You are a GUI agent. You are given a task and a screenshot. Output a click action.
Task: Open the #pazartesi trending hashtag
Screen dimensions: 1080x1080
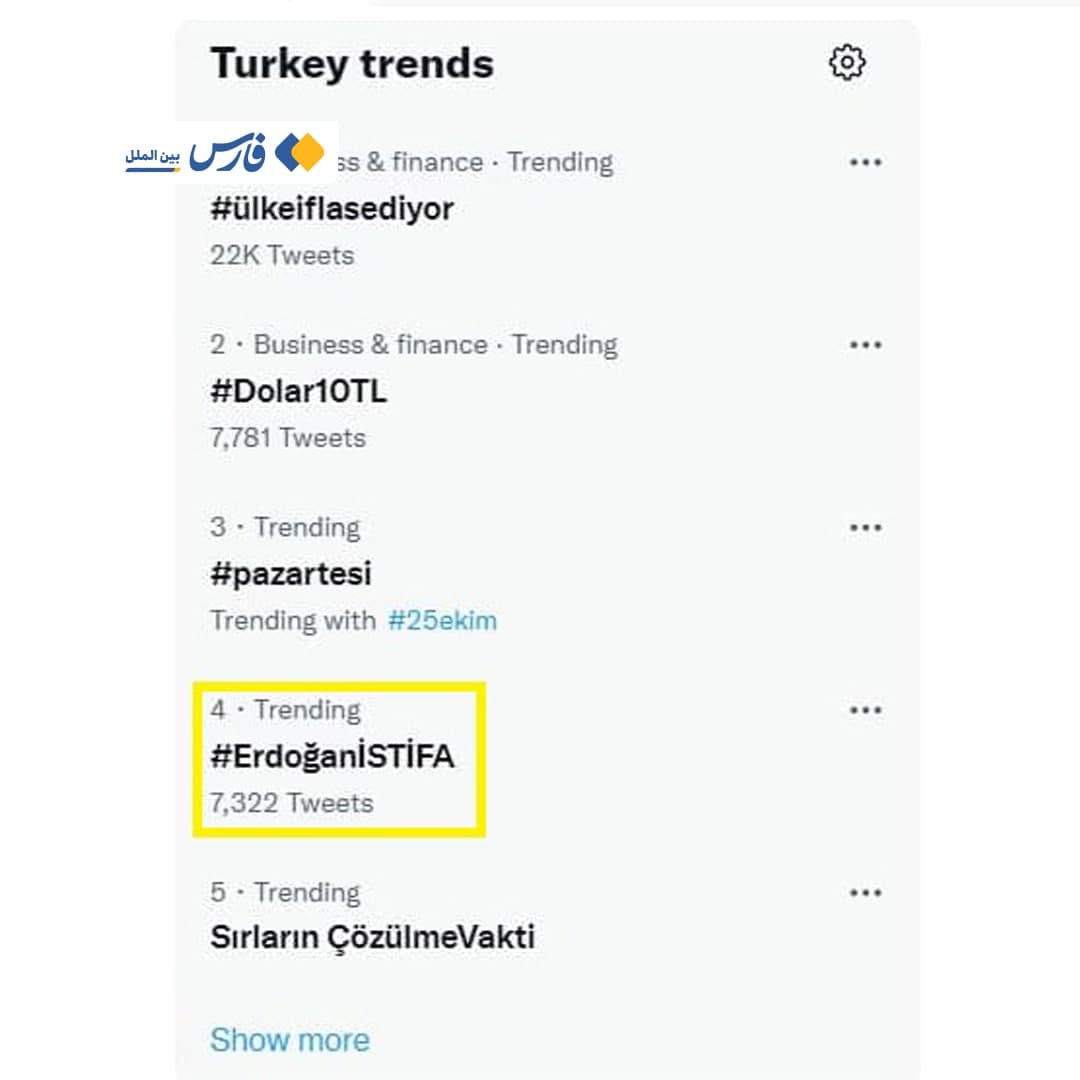click(x=291, y=574)
